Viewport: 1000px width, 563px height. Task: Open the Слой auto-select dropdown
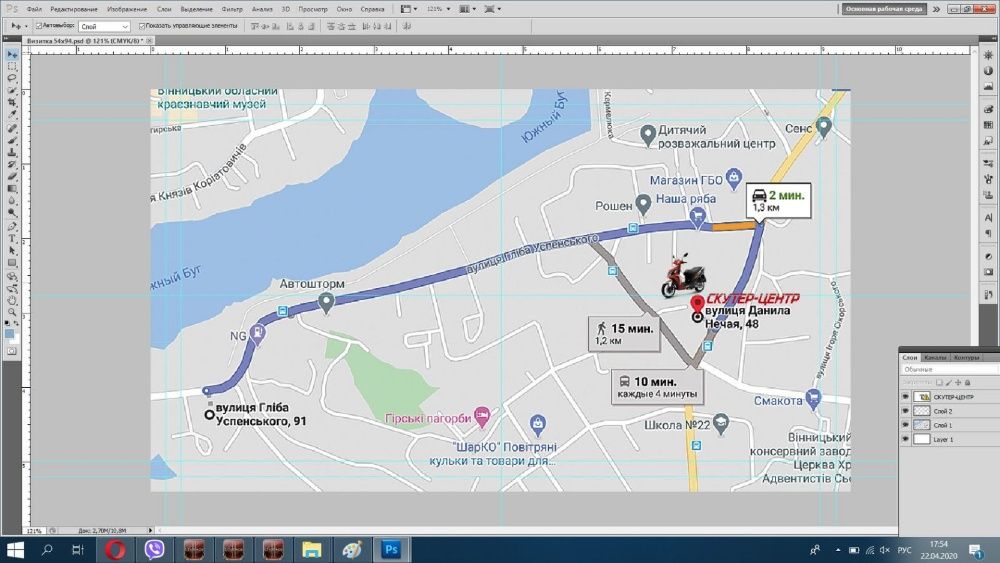tap(104, 26)
